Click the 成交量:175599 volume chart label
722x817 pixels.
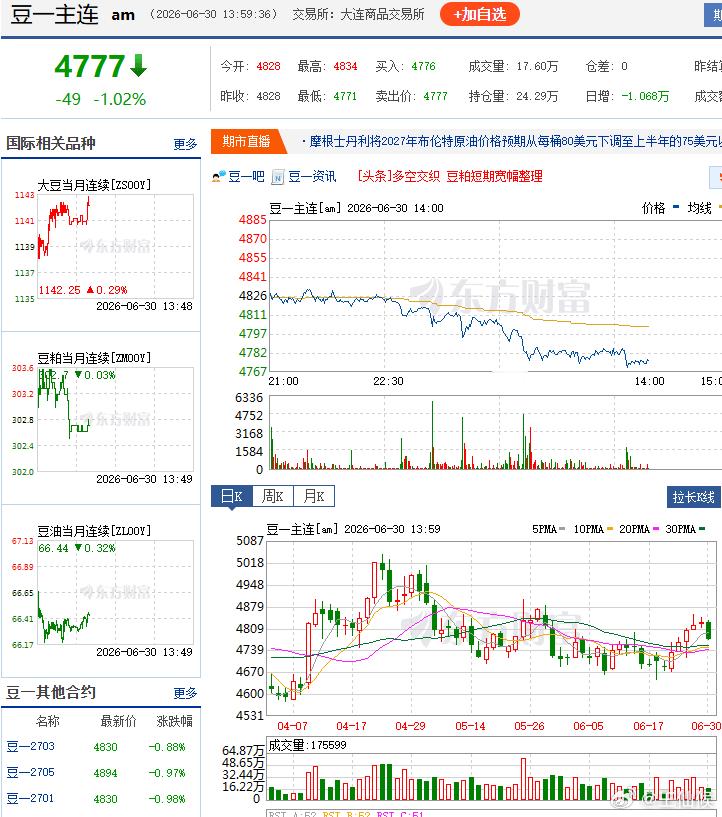(x=307, y=745)
